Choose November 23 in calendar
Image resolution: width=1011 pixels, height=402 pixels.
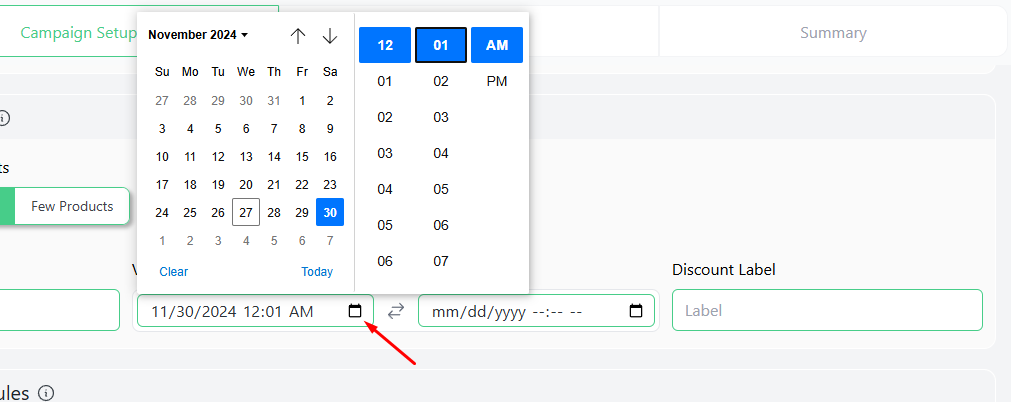330,185
